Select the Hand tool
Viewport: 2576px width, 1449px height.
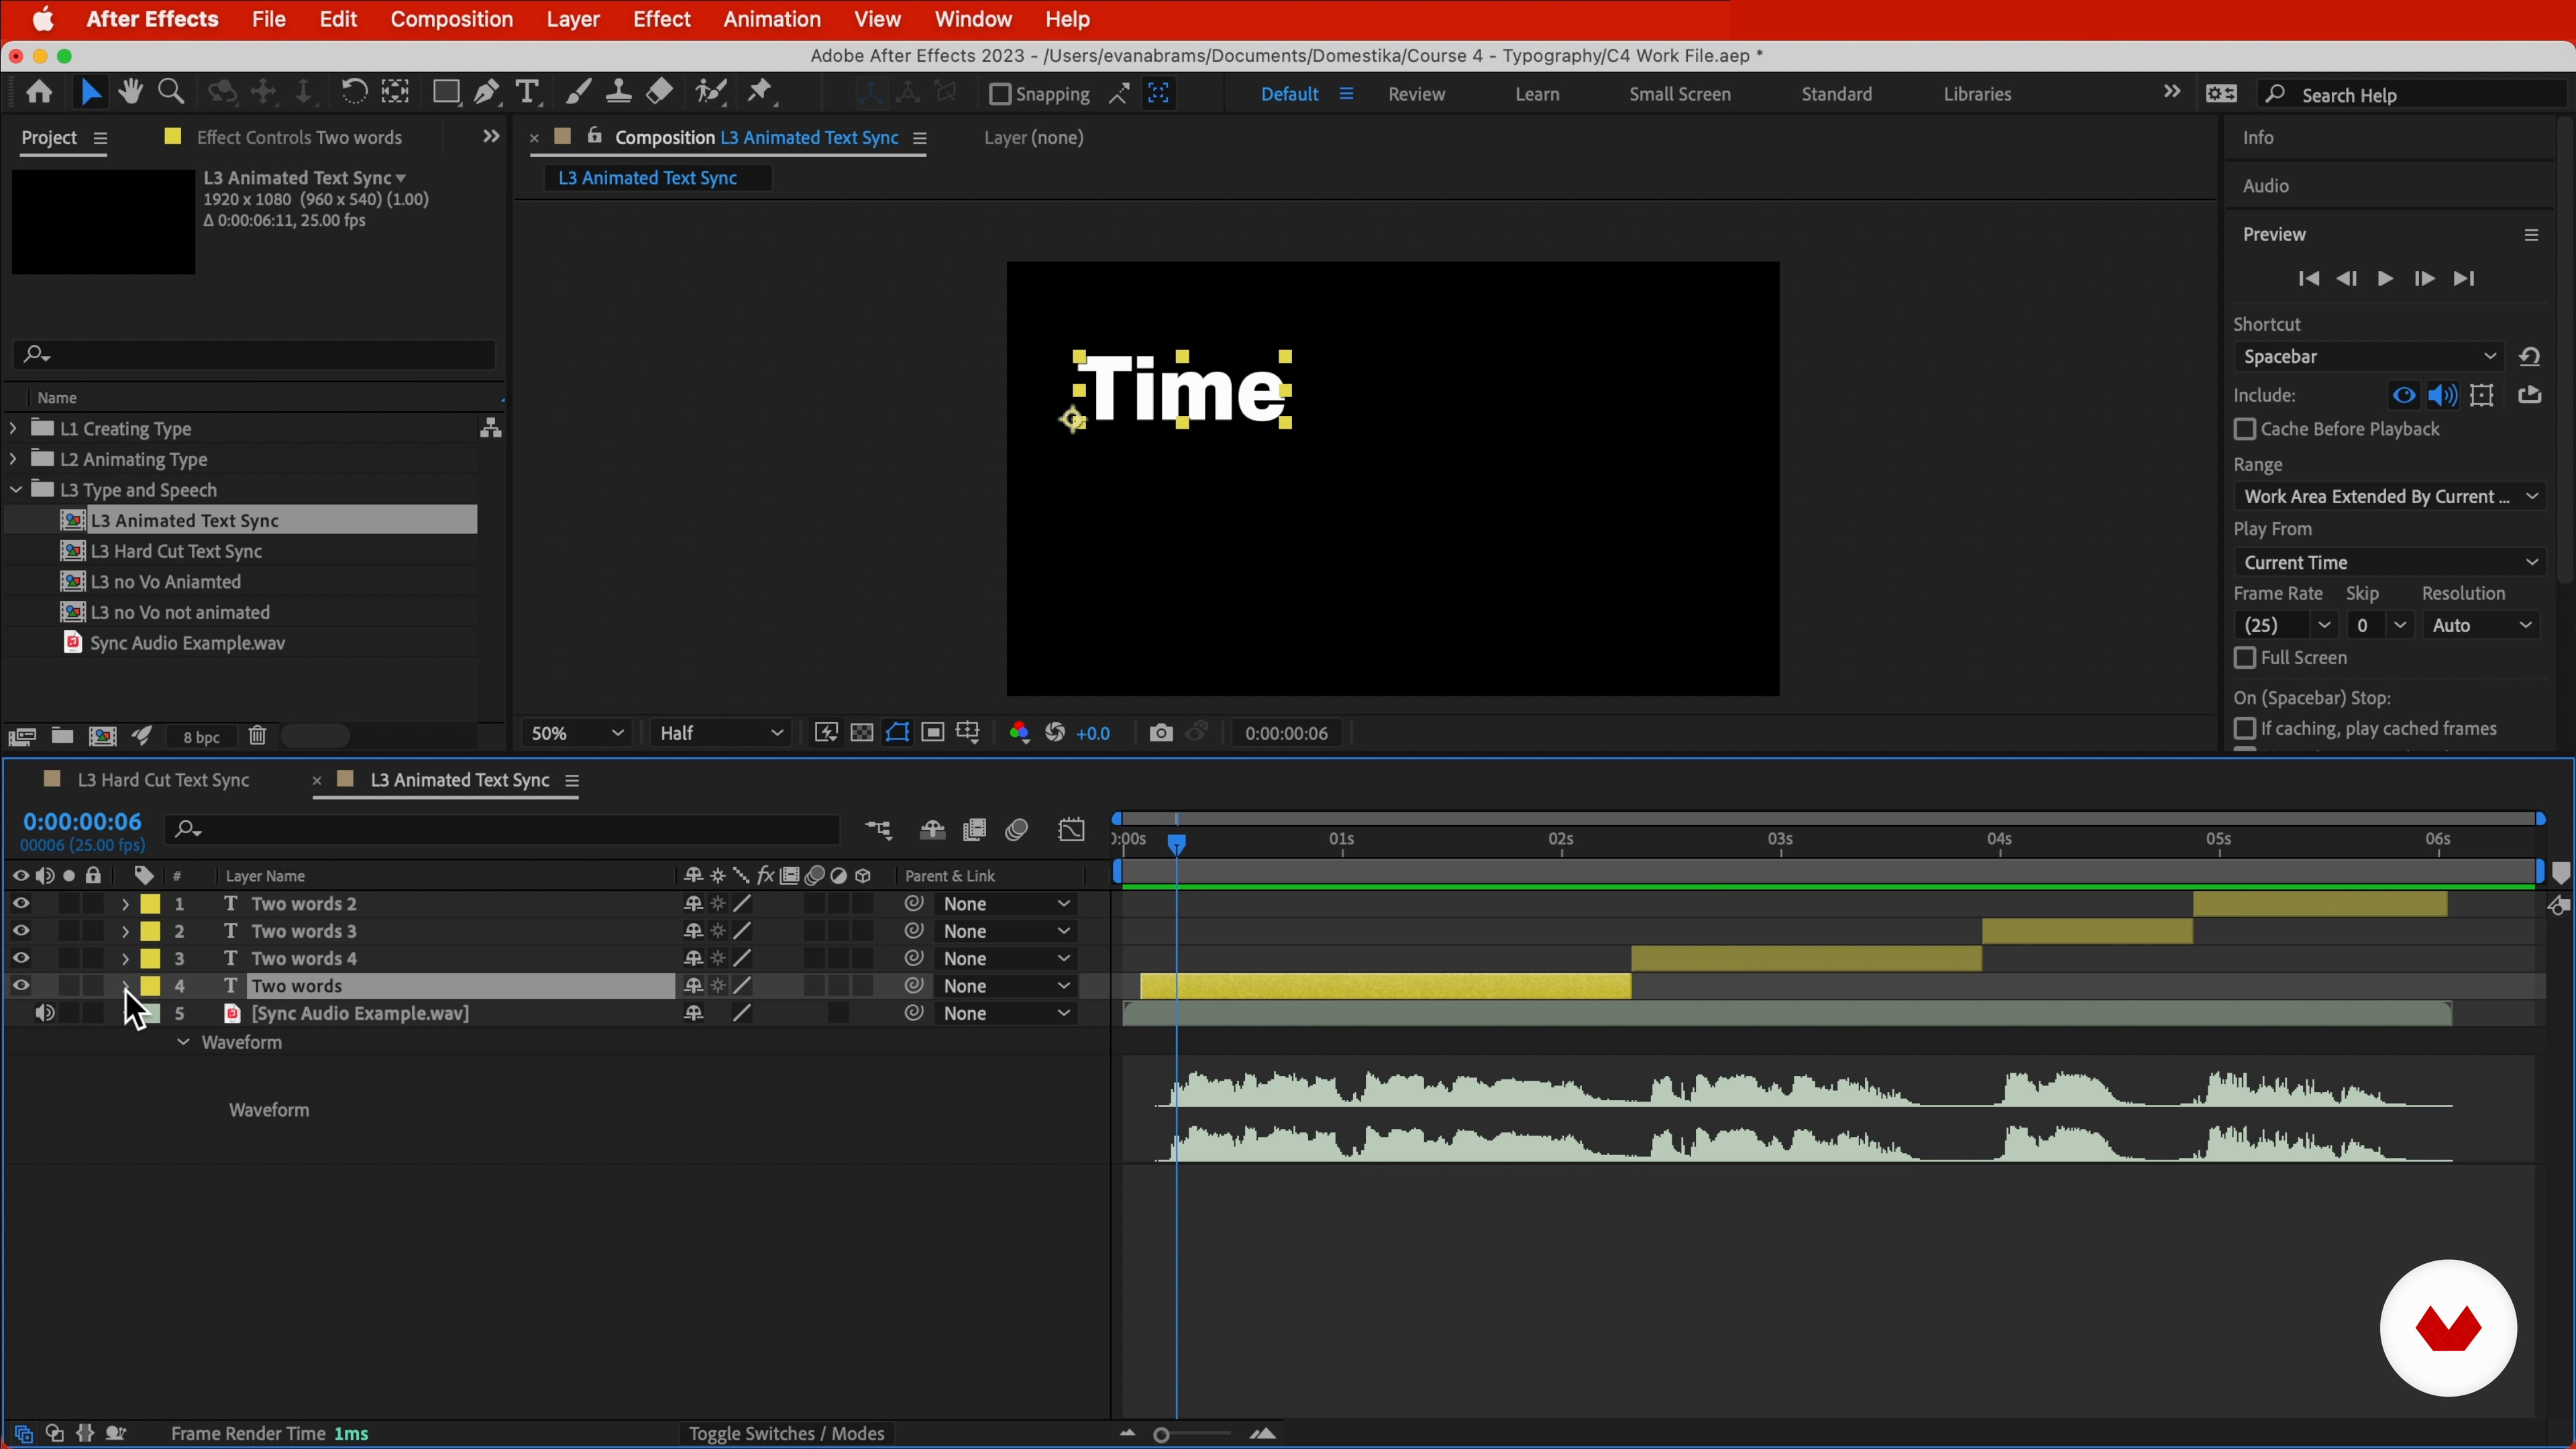pyautogui.click(x=130, y=93)
